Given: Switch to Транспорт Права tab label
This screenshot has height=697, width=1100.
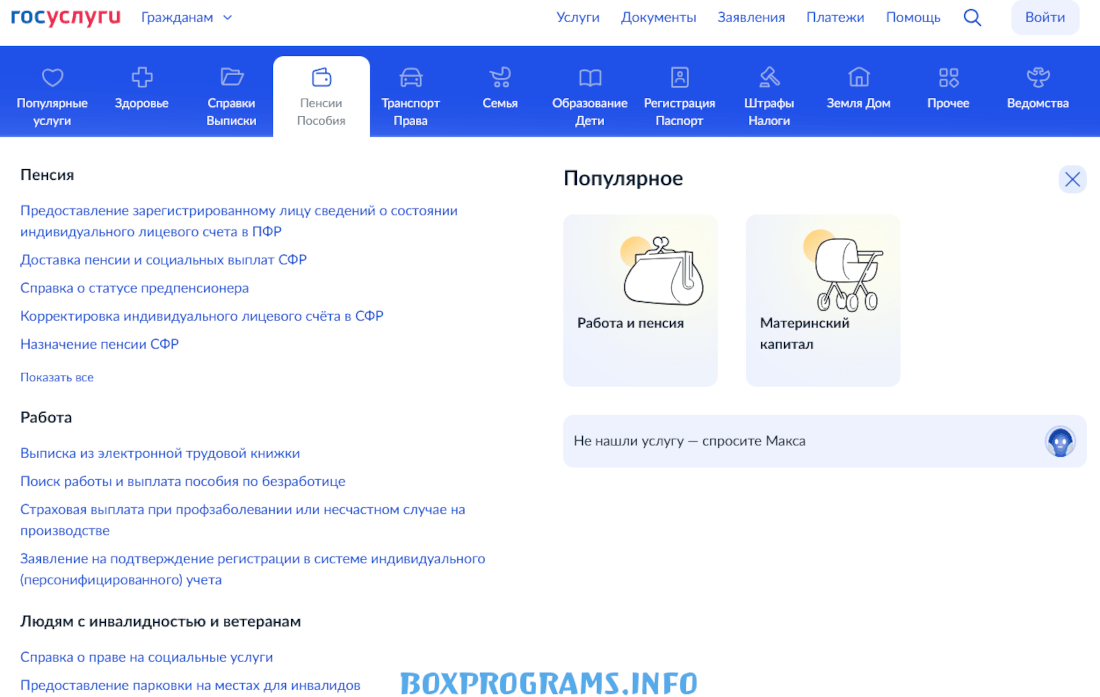Looking at the screenshot, I should [x=410, y=111].
